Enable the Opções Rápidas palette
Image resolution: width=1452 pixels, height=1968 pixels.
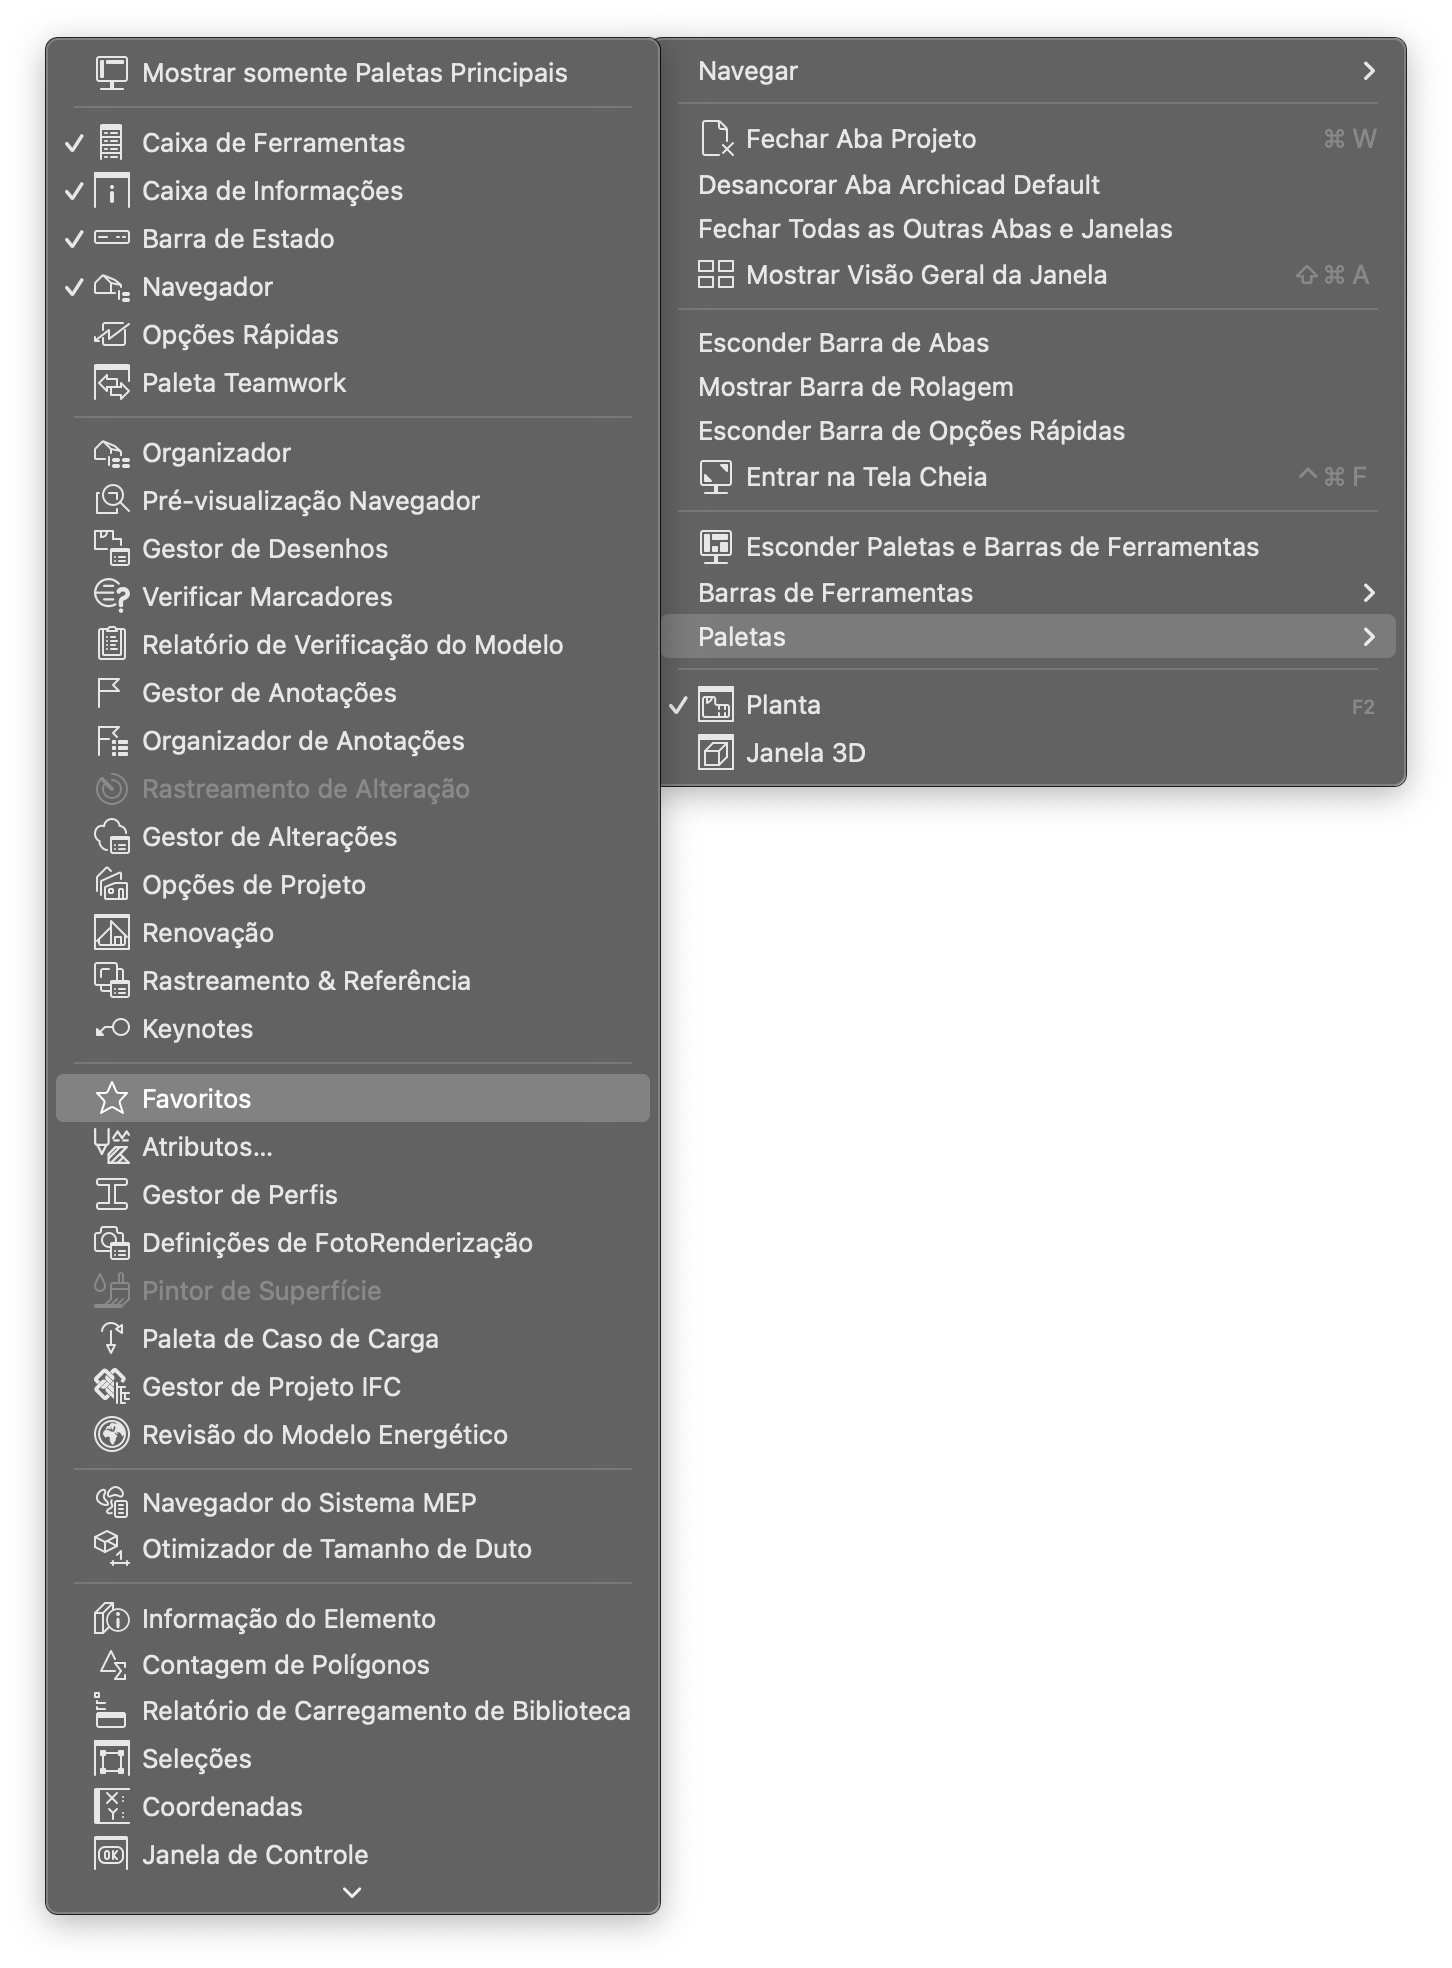pos(352,334)
